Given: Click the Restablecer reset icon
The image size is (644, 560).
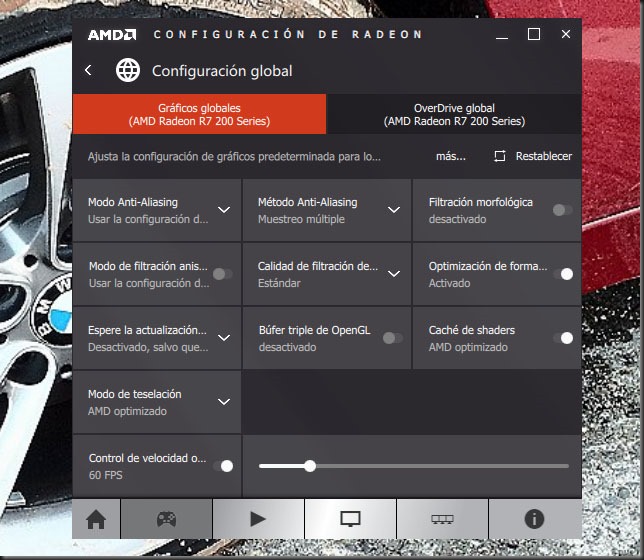Looking at the screenshot, I should 499,156.
